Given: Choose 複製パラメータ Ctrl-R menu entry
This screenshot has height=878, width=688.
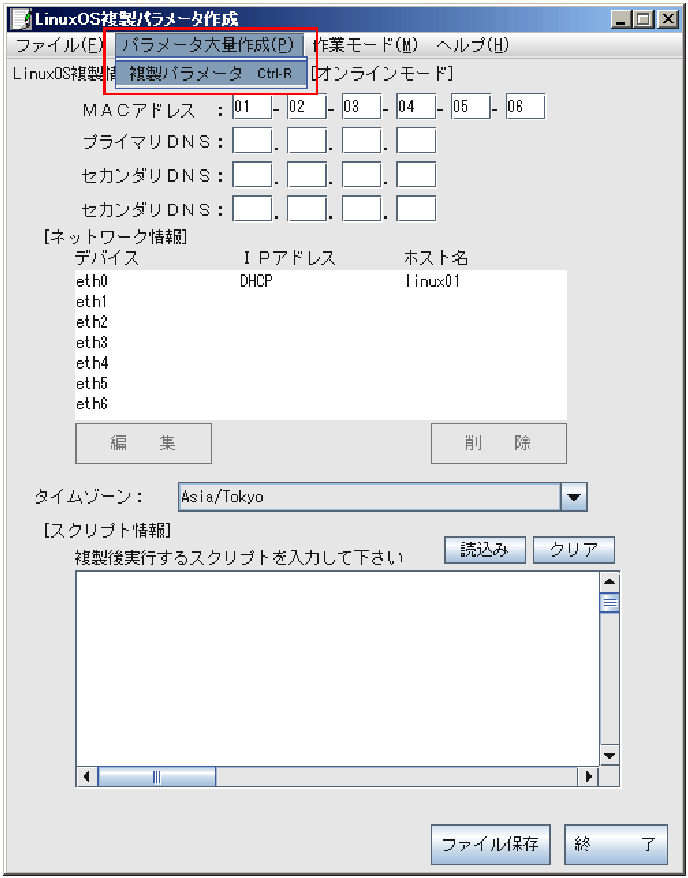Looking at the screenshot, I should (211, 73).
